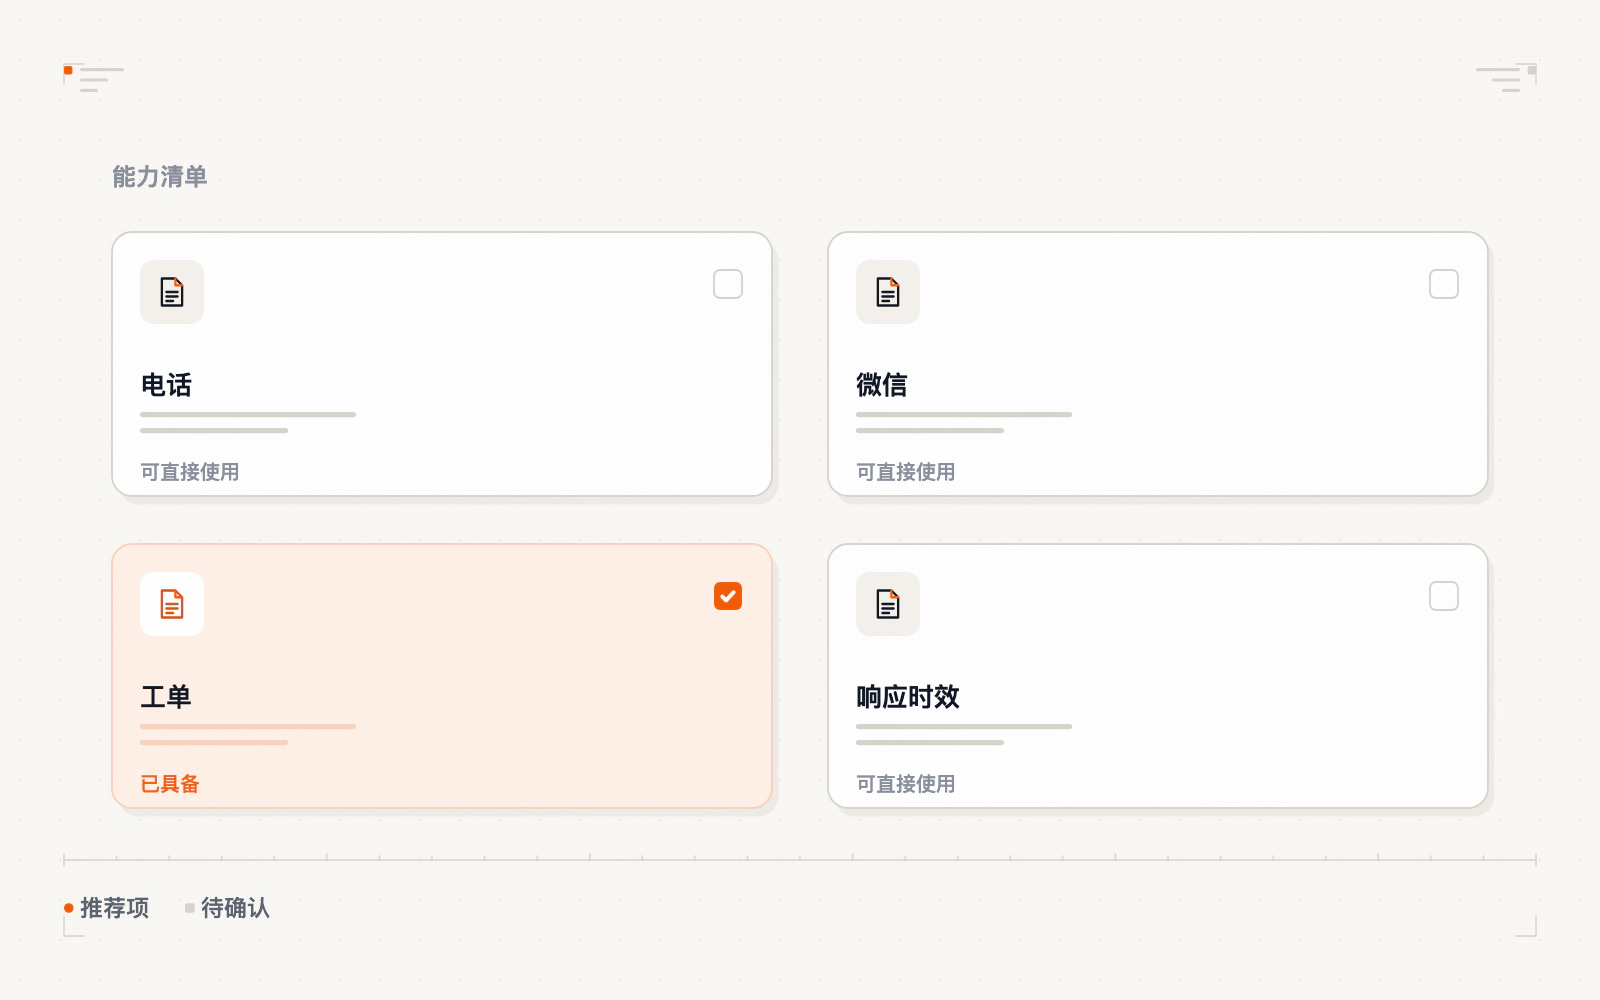Click the 待确认 legend item
This screenshot has height=1000, width=1600.
pos(228,908)
